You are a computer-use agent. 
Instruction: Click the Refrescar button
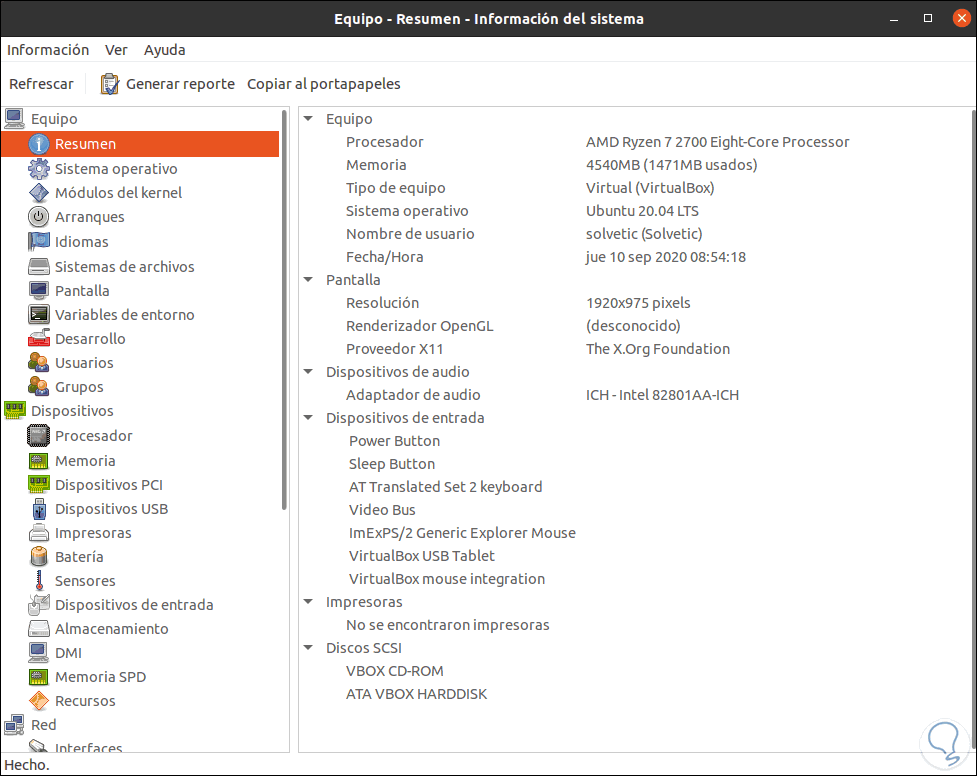pos(41,84)
